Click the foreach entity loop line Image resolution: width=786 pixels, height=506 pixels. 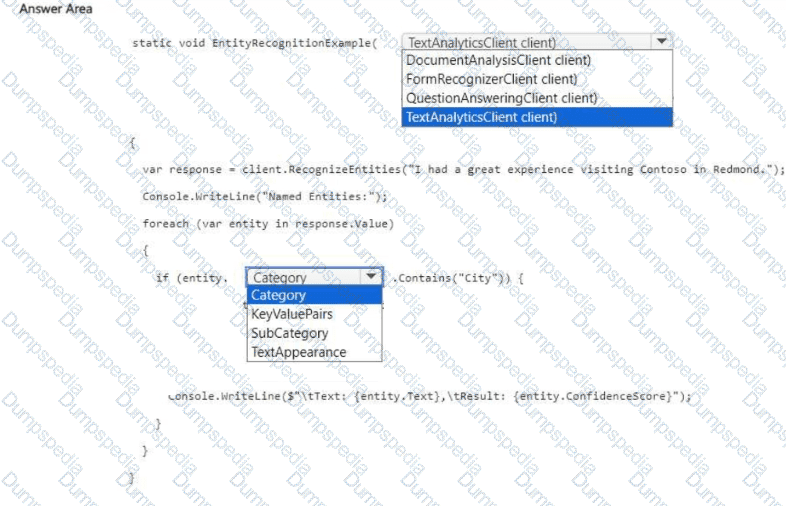pos(267,223)
